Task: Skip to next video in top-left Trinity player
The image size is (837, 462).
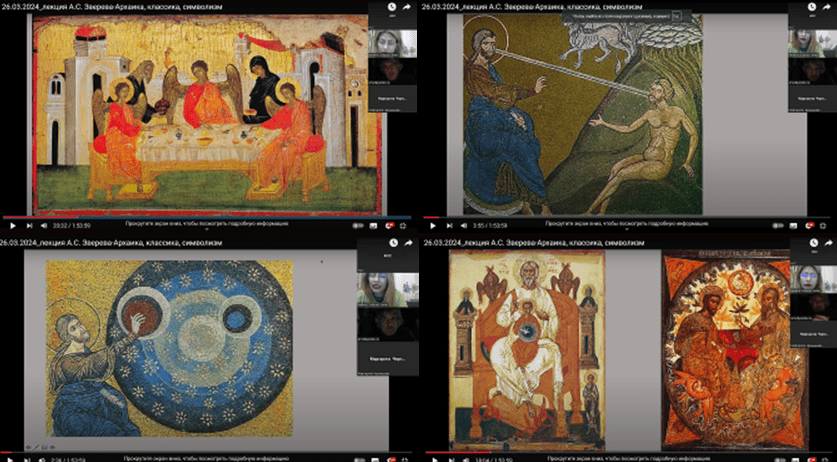Action: [x=27, y=226]
